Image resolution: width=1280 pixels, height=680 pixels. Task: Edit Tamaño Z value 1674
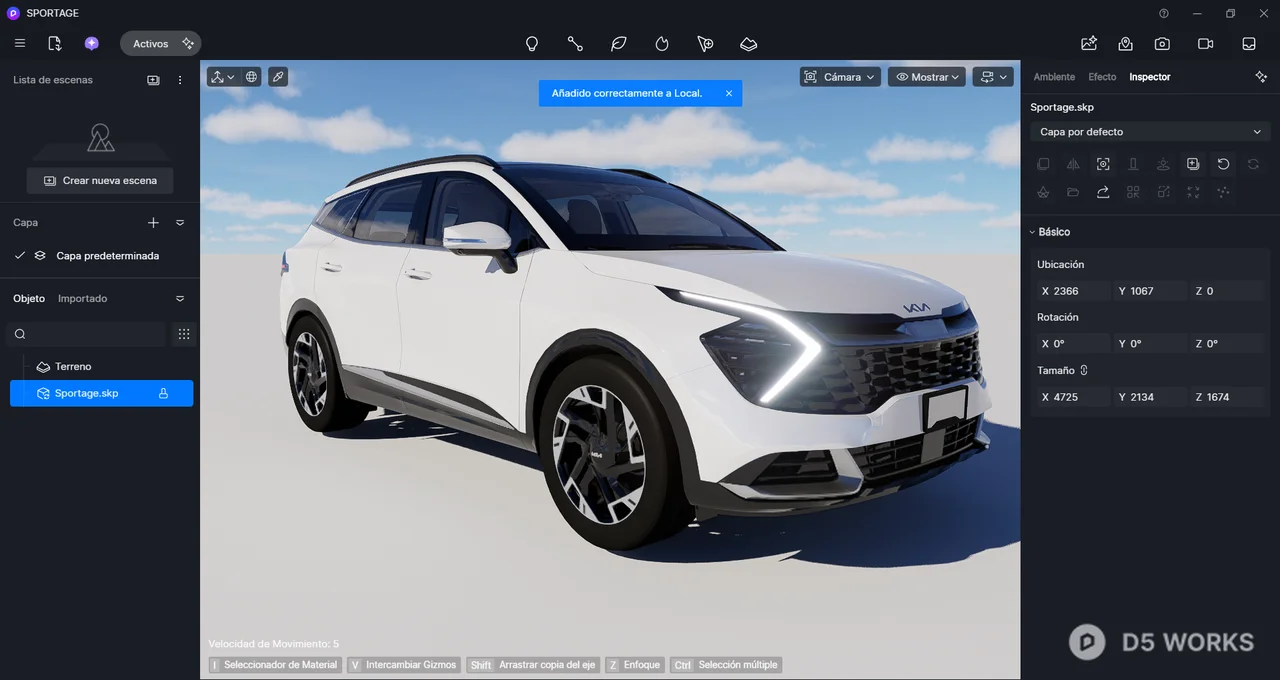(1228, 397)
